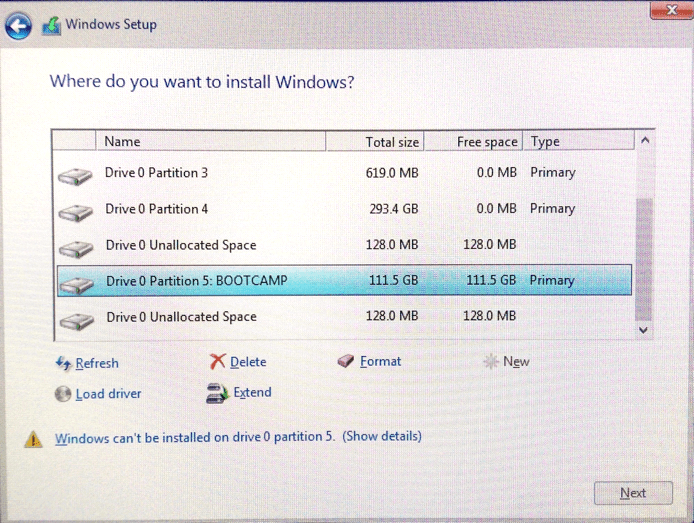The width and height of the screenshot is (694, 523).
Task: Click drive icon for Partition 5 BOOTCAMP
Action: click(77, 285)
